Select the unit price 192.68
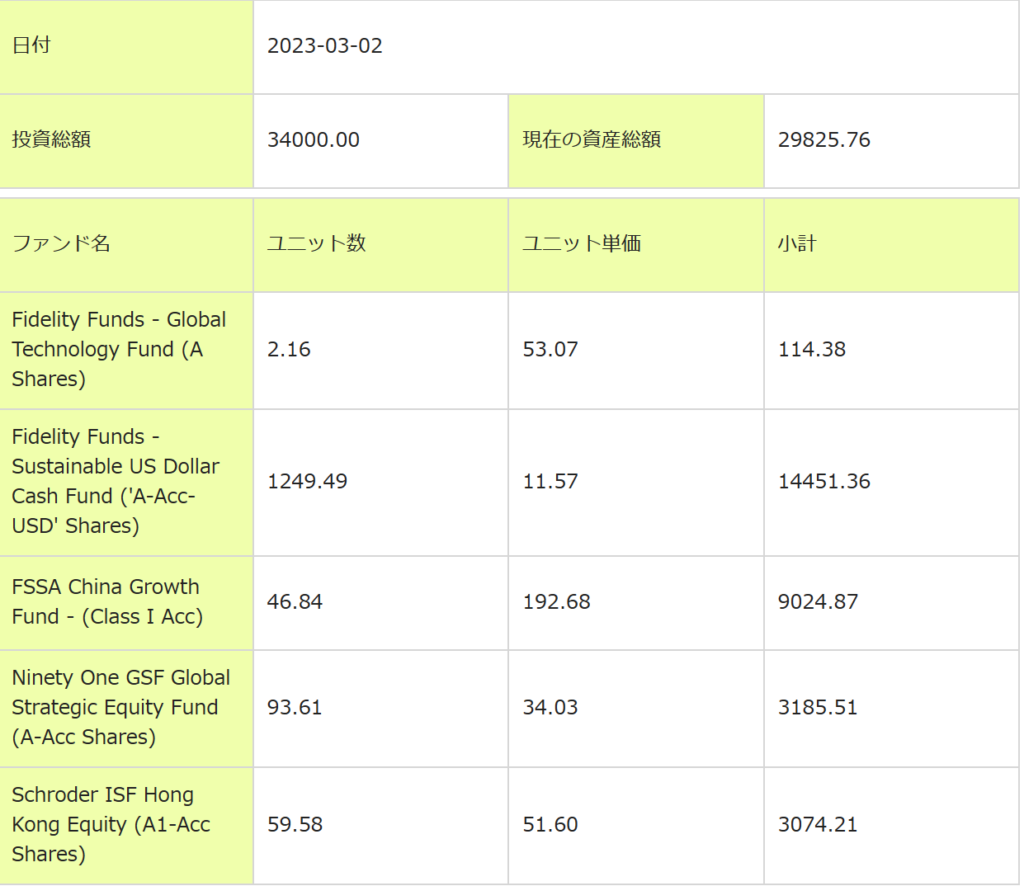This screenshot has height=886, width=1024. tap(556, 602)
